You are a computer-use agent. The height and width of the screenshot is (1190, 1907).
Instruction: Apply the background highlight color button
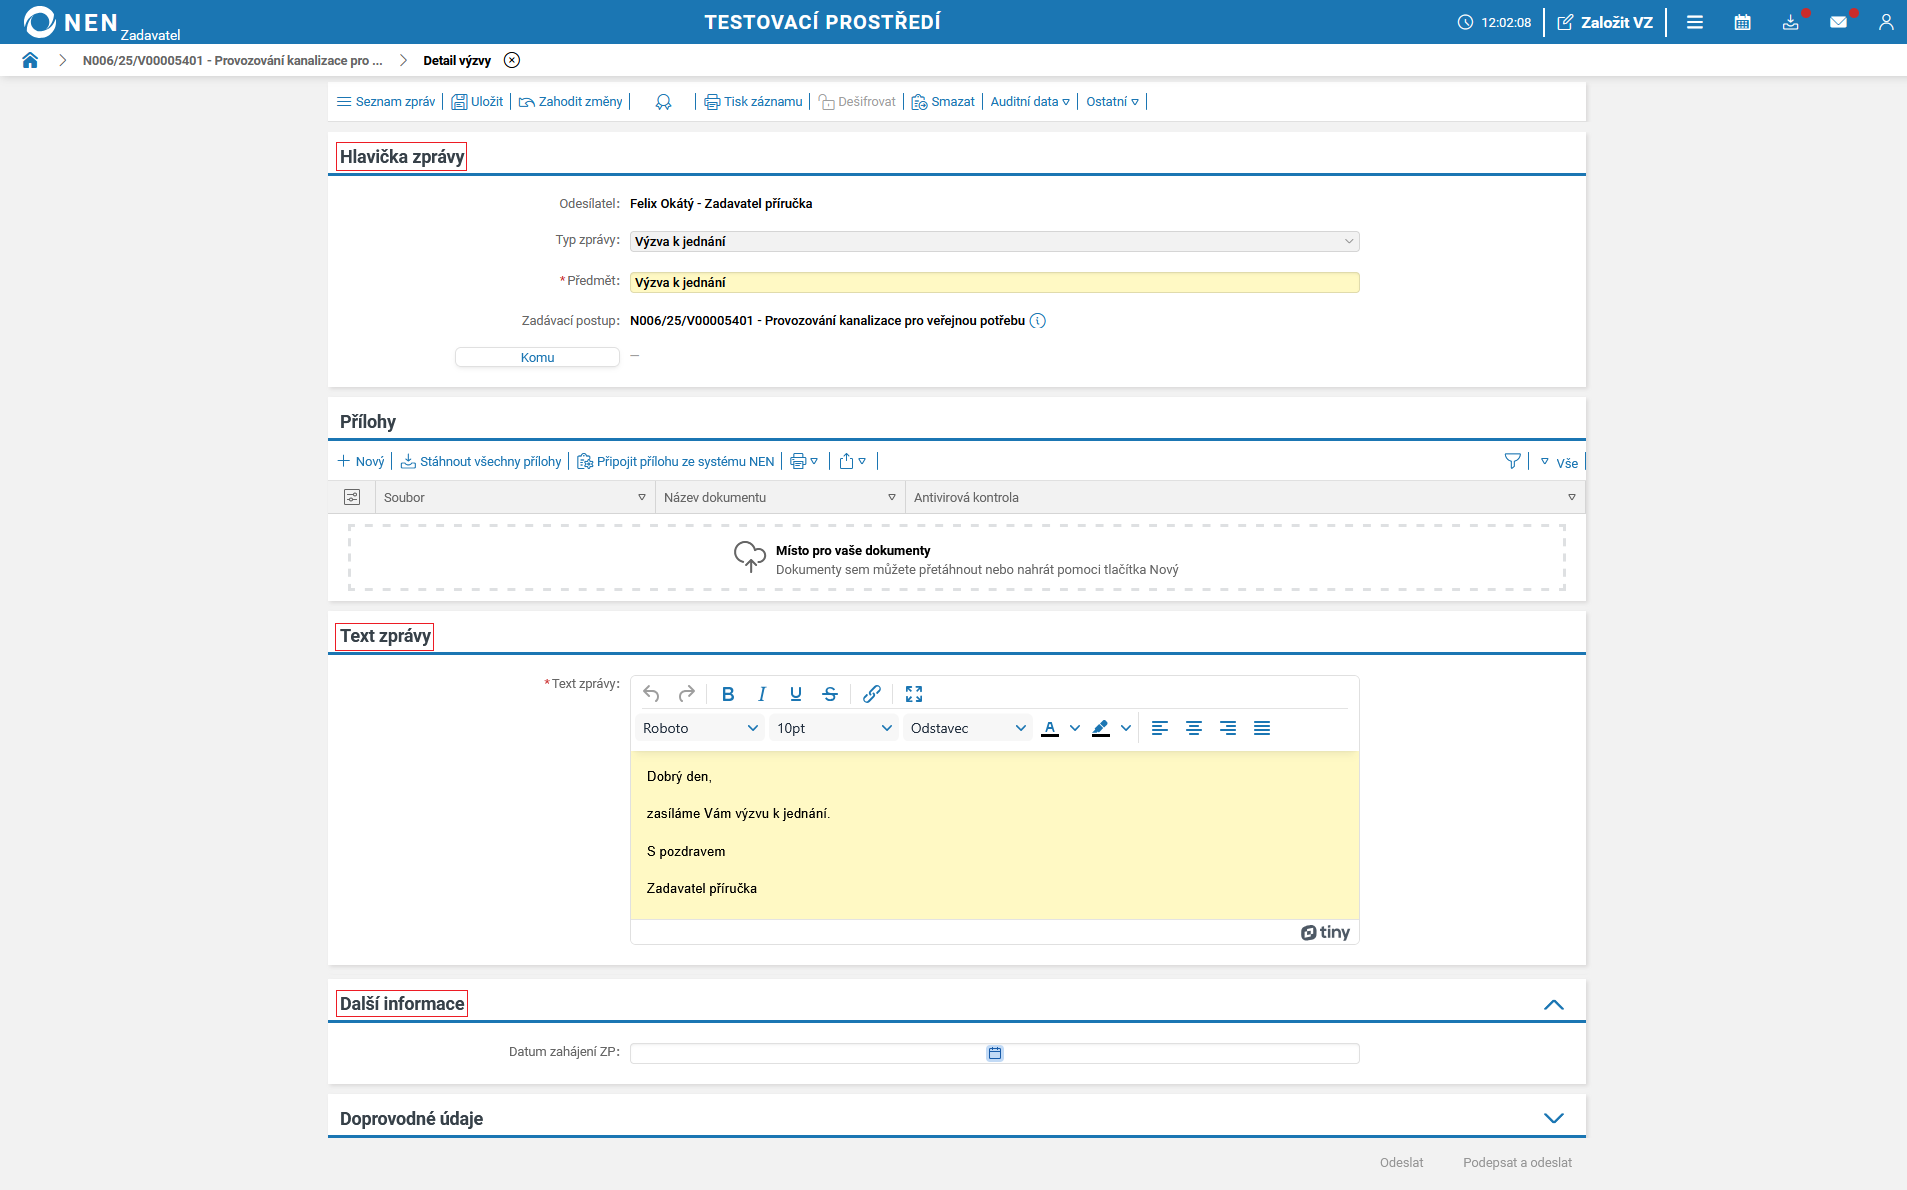tap(1101, 728)
